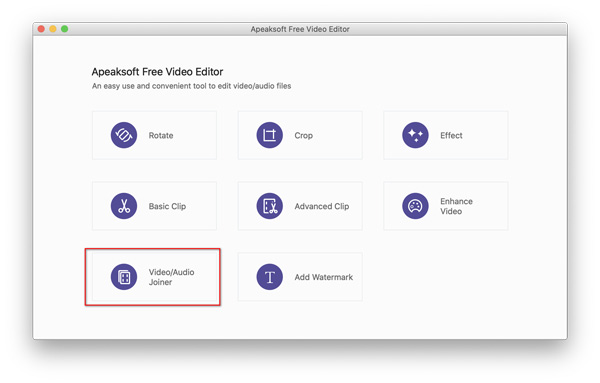Image resolution: width=600 pixels, height=383 pixels.
Task: Open the Advanced Clip icon
Action: pos(269,206)
